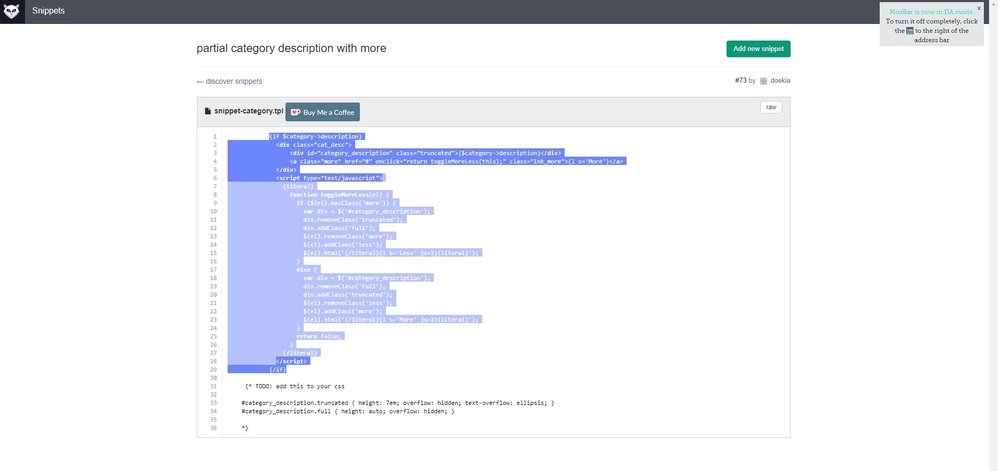Click line number 36 in the gutter
Screen dimensions: 1000x471
click(x=213, y=428)
